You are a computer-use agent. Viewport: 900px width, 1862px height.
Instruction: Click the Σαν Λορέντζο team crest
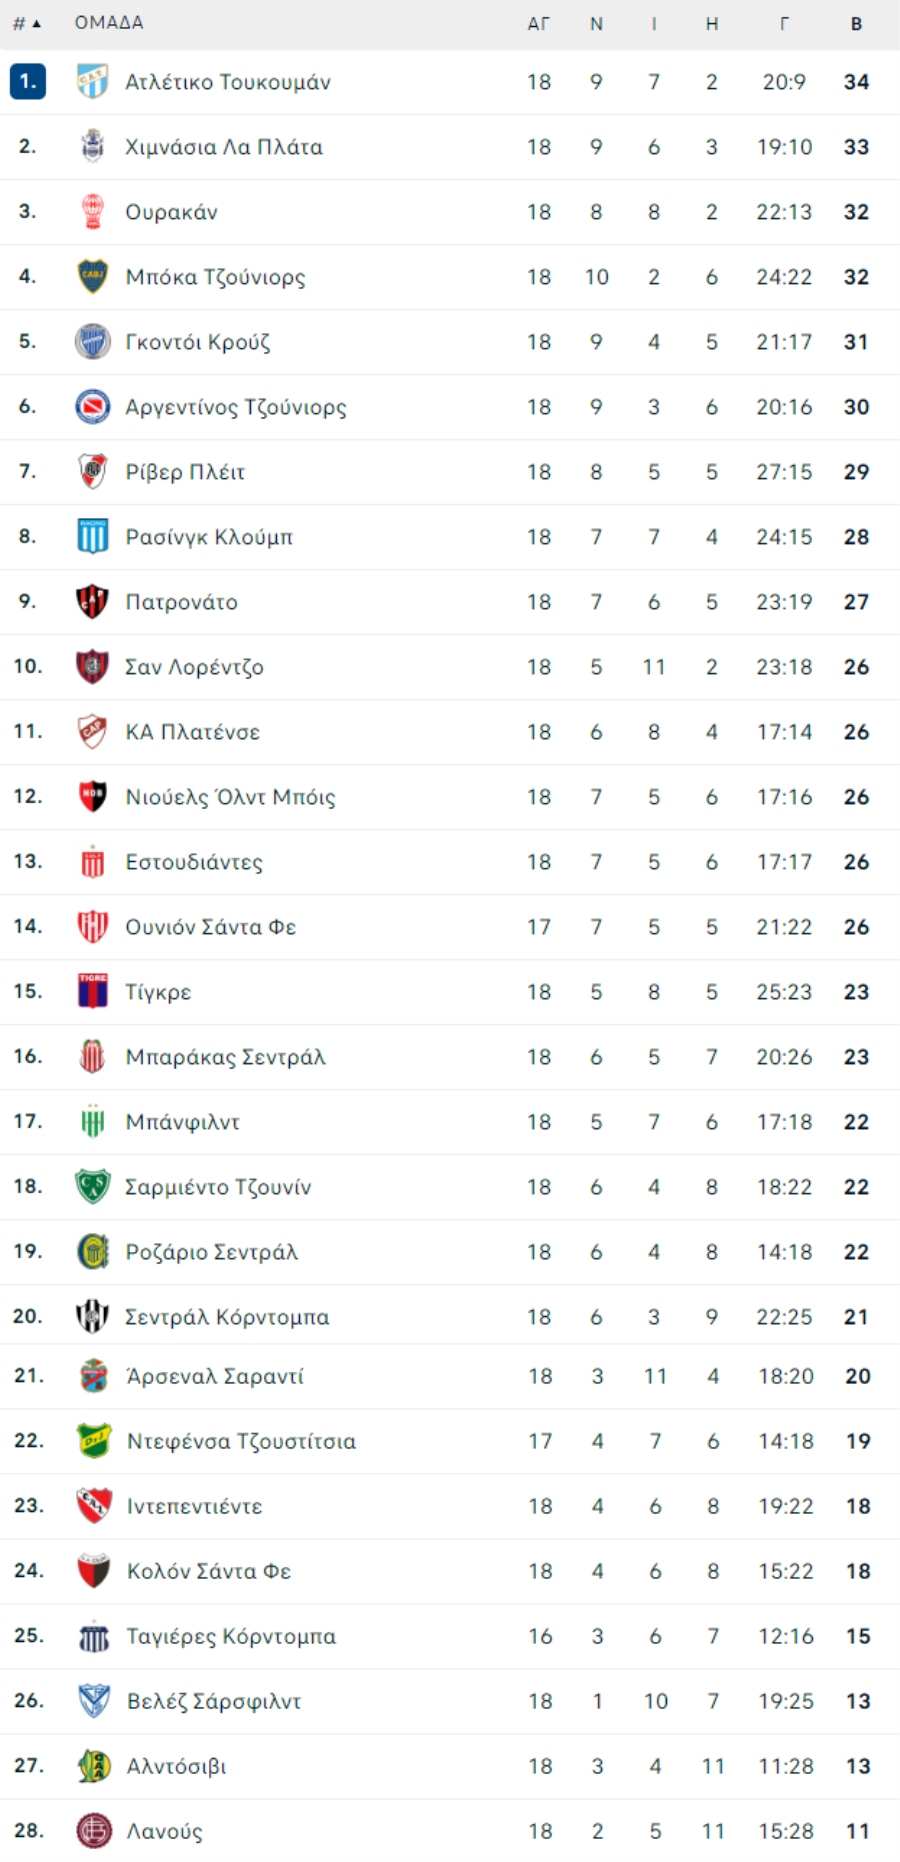tap(93, 667)
